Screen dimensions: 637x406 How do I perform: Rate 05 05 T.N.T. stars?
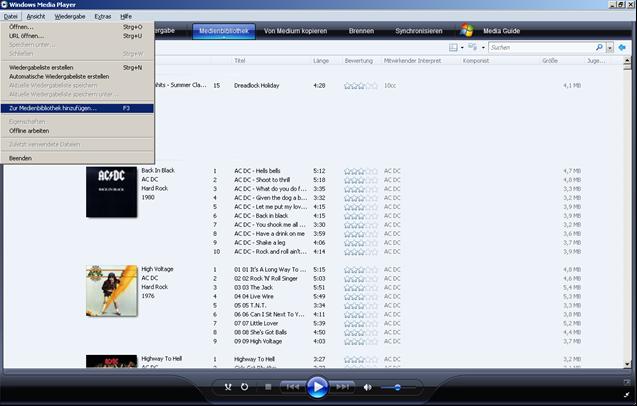point(361,306)
